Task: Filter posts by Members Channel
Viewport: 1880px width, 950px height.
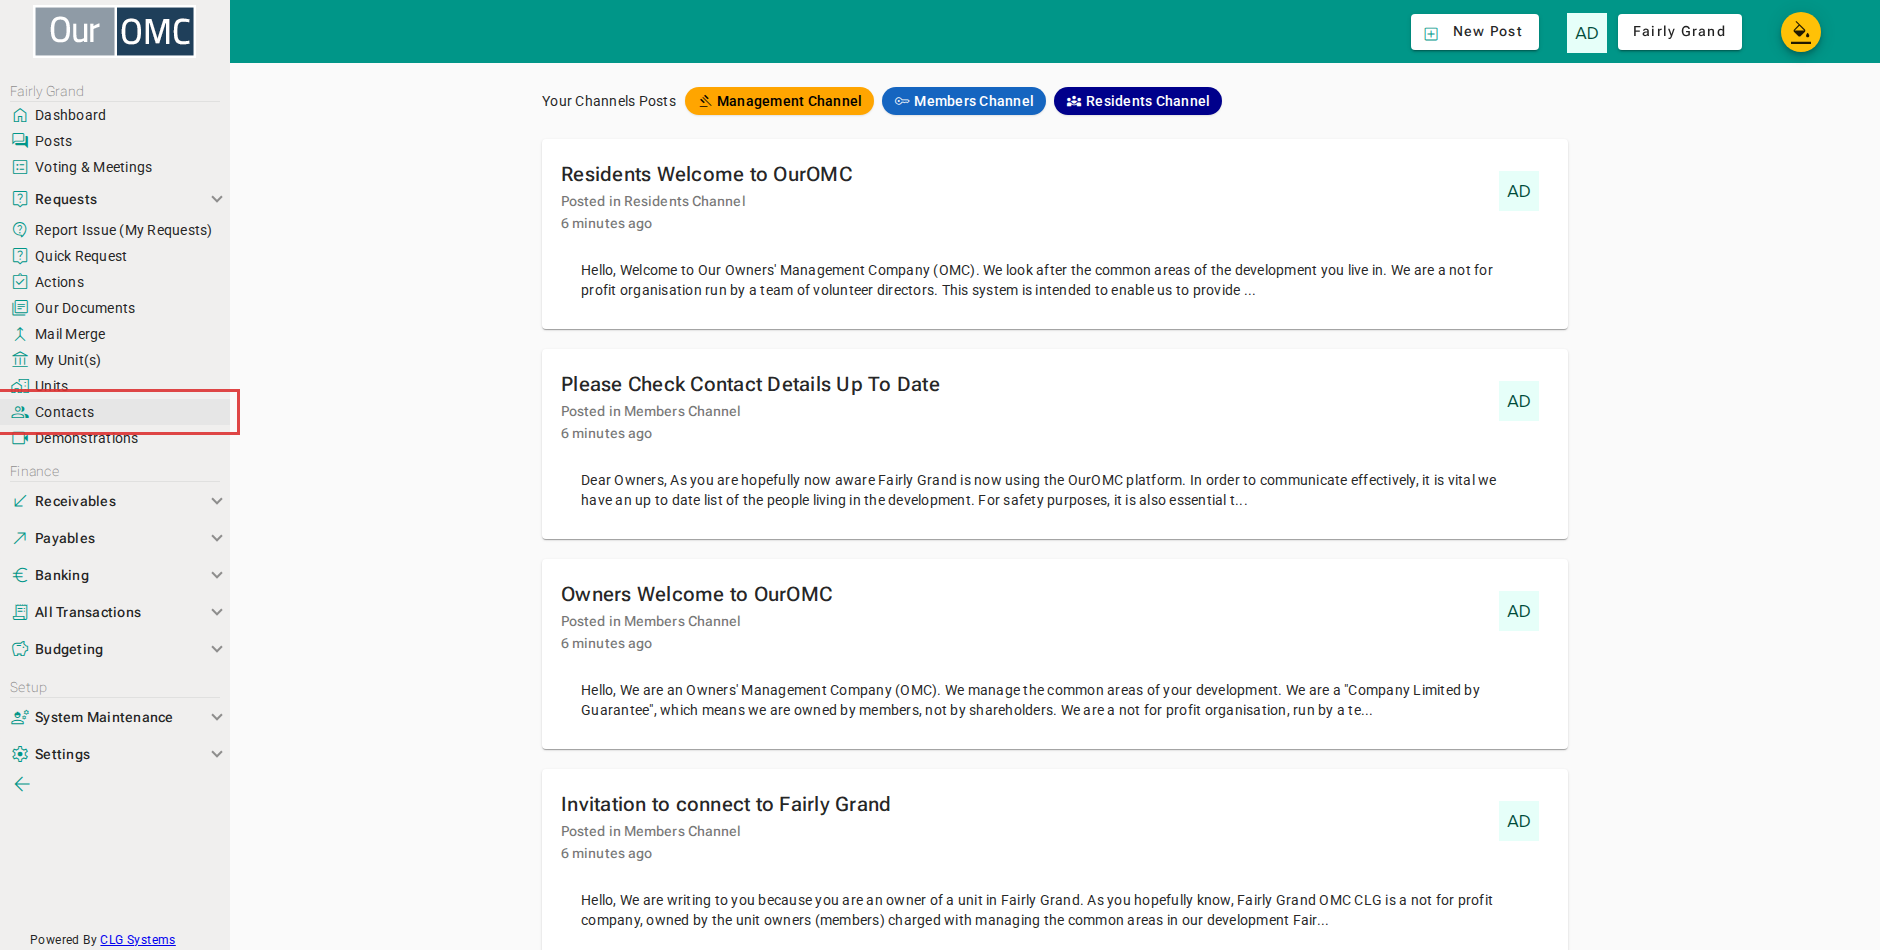Action: (x=964, y=101)
